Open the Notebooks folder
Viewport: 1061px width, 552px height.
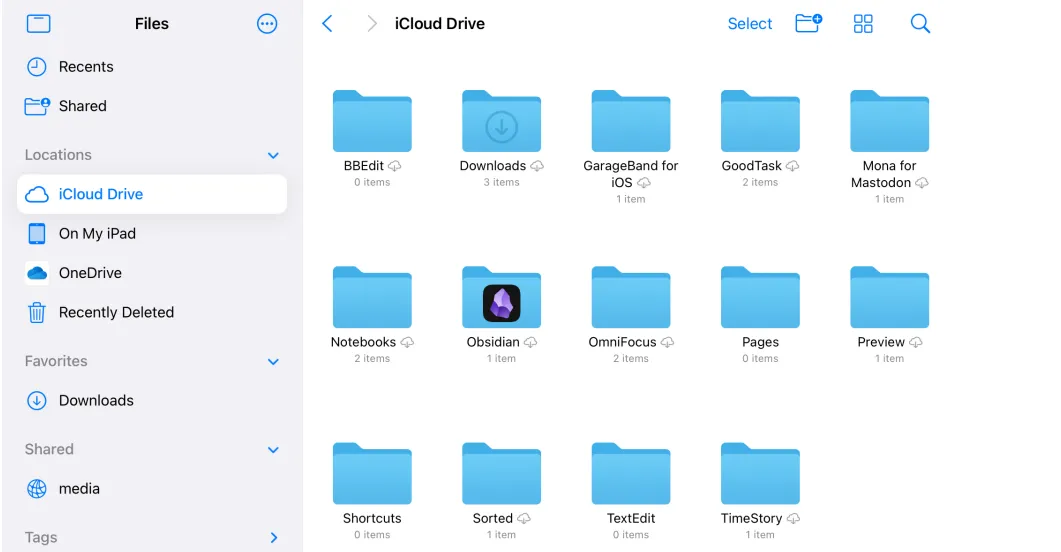point(372,298)
